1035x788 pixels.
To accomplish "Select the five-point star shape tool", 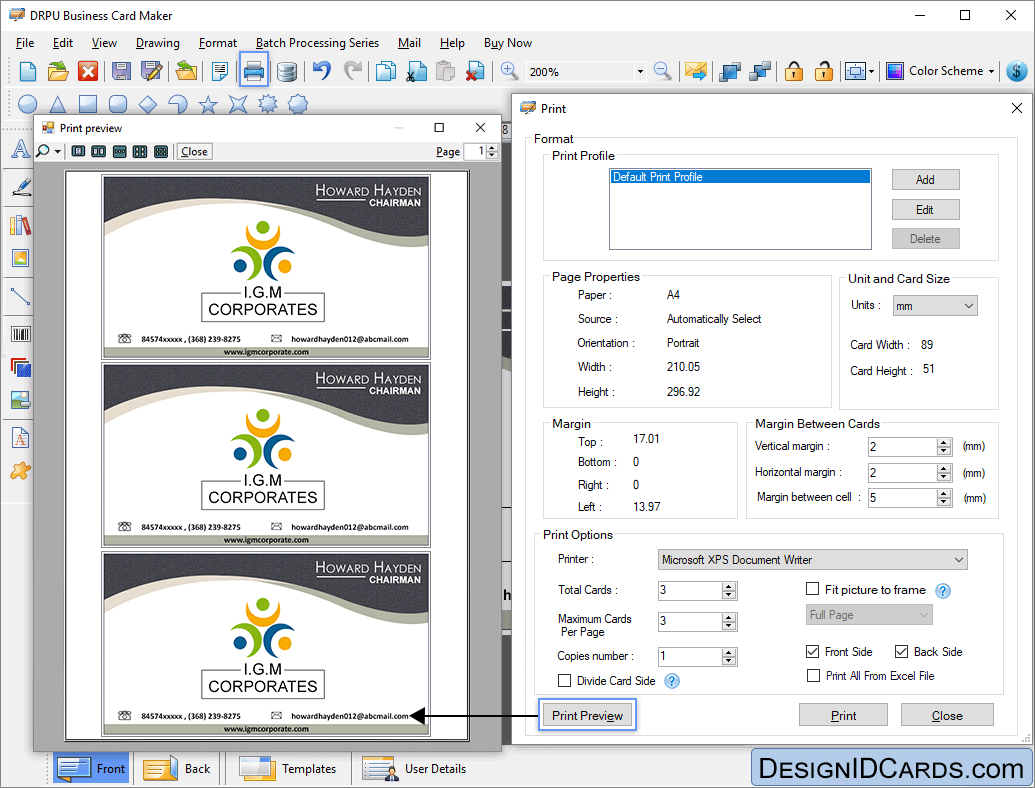I will pyautogui.click(x=208, y=104).
